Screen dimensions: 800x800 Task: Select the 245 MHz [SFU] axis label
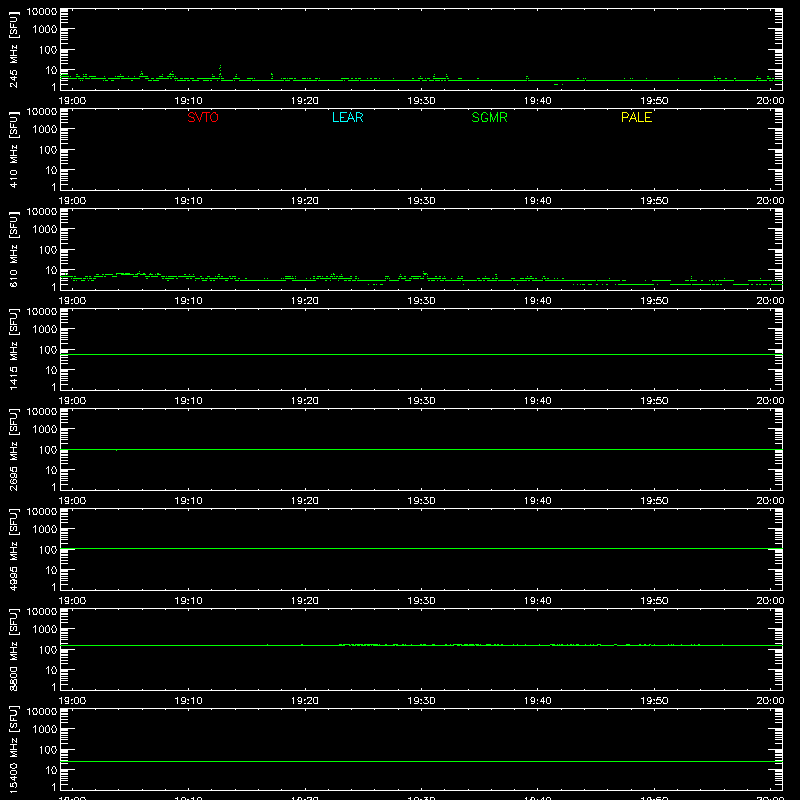pos(14,50)
